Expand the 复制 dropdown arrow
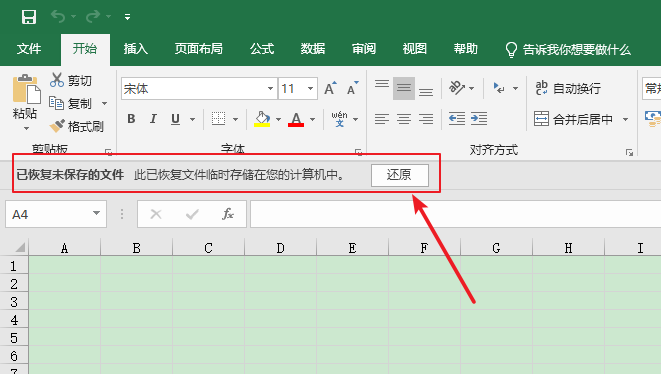 coord(105,103)
